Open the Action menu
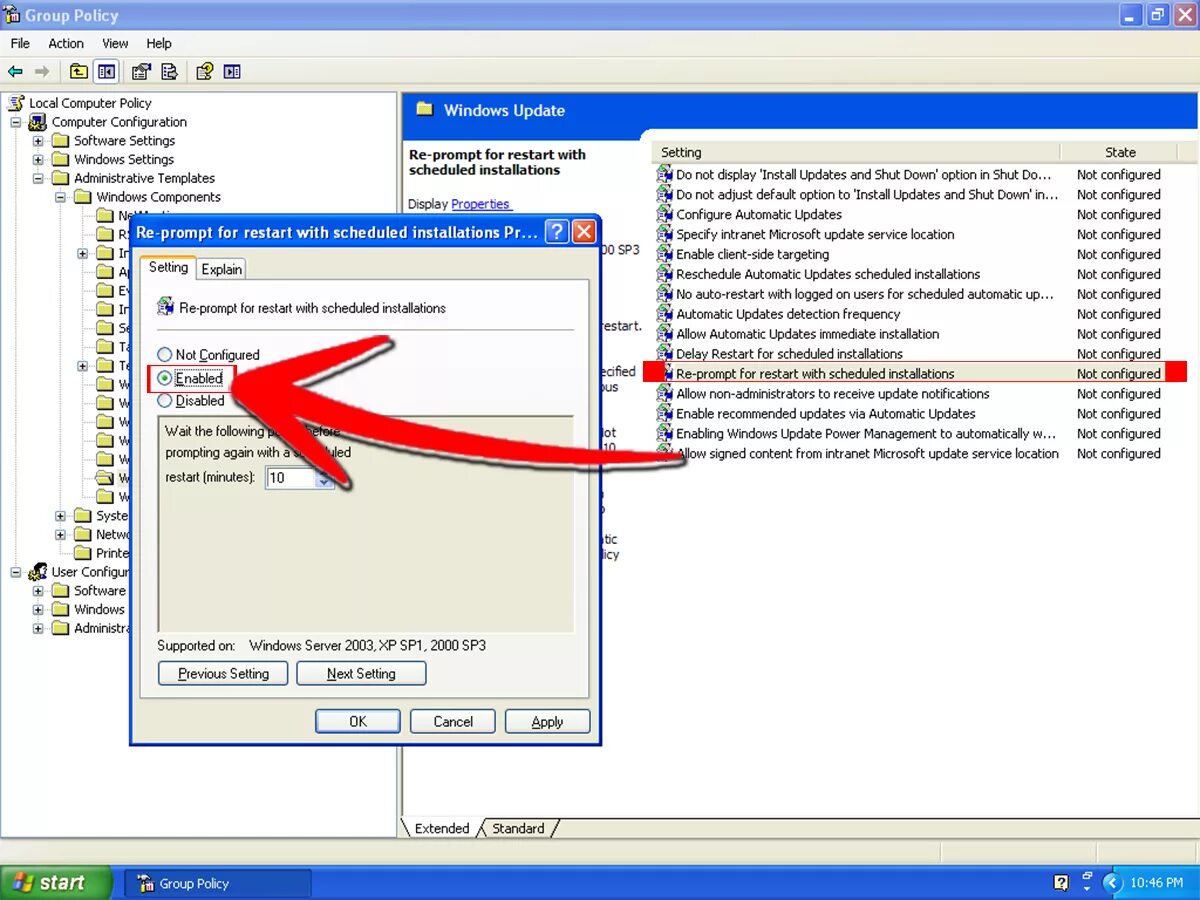Image resolution: width=1200 pixels, height=900 pixels. pos(66,43)
